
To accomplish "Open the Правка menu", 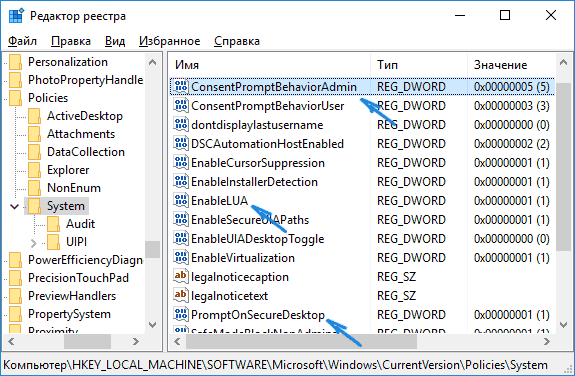I will [71, 41].
